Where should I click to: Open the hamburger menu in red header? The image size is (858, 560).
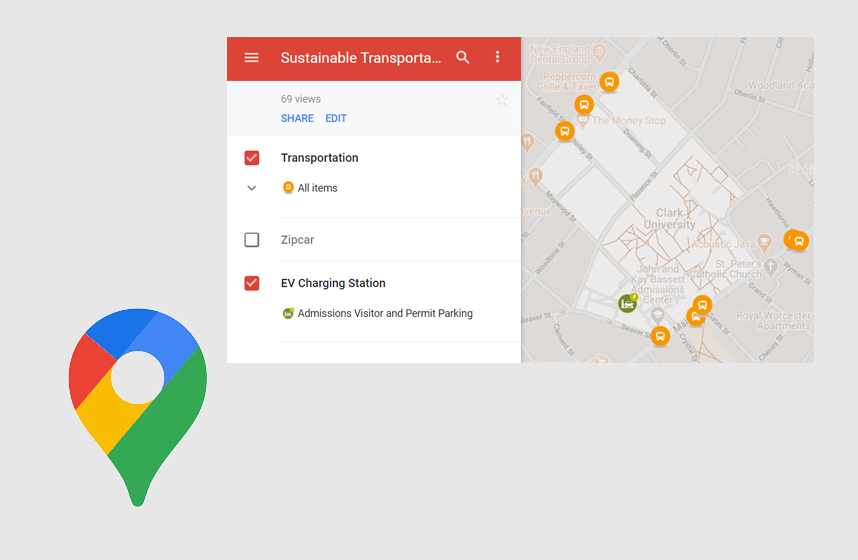click(x=251, y=57)
